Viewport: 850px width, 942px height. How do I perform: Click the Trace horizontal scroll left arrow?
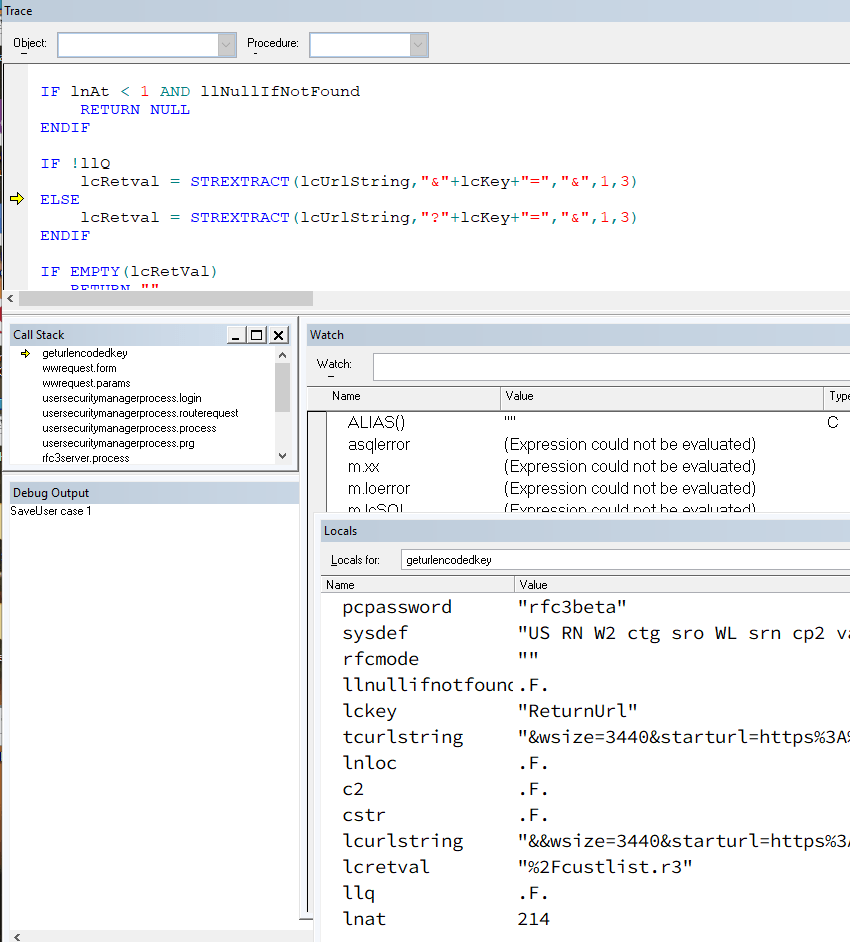point(10,298)
